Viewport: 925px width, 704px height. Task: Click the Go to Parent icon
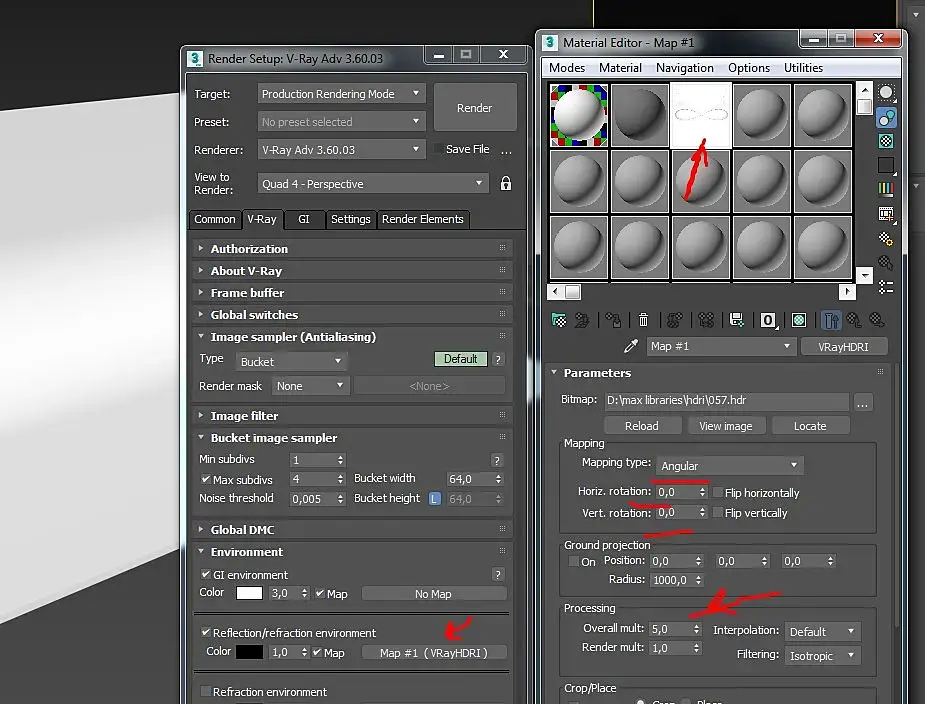point(854,320)
